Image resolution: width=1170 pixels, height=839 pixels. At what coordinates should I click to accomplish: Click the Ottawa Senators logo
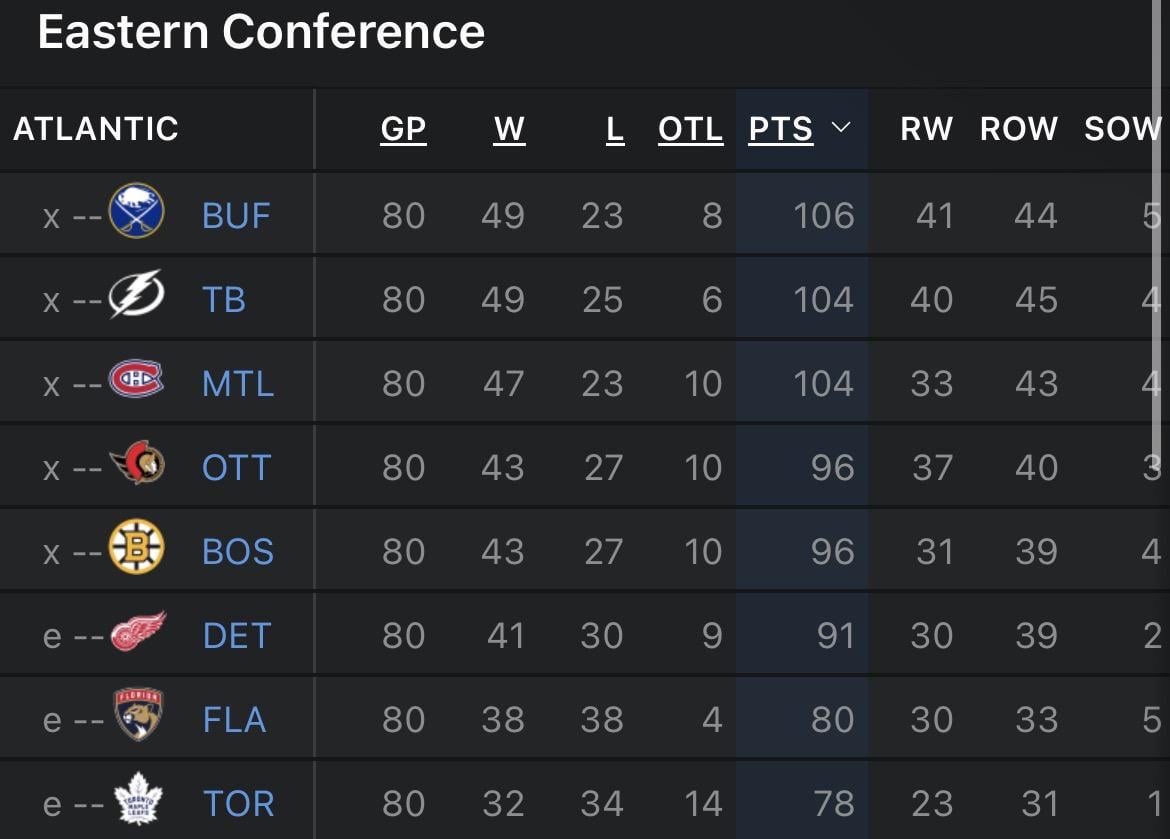(x=137, y=464)
